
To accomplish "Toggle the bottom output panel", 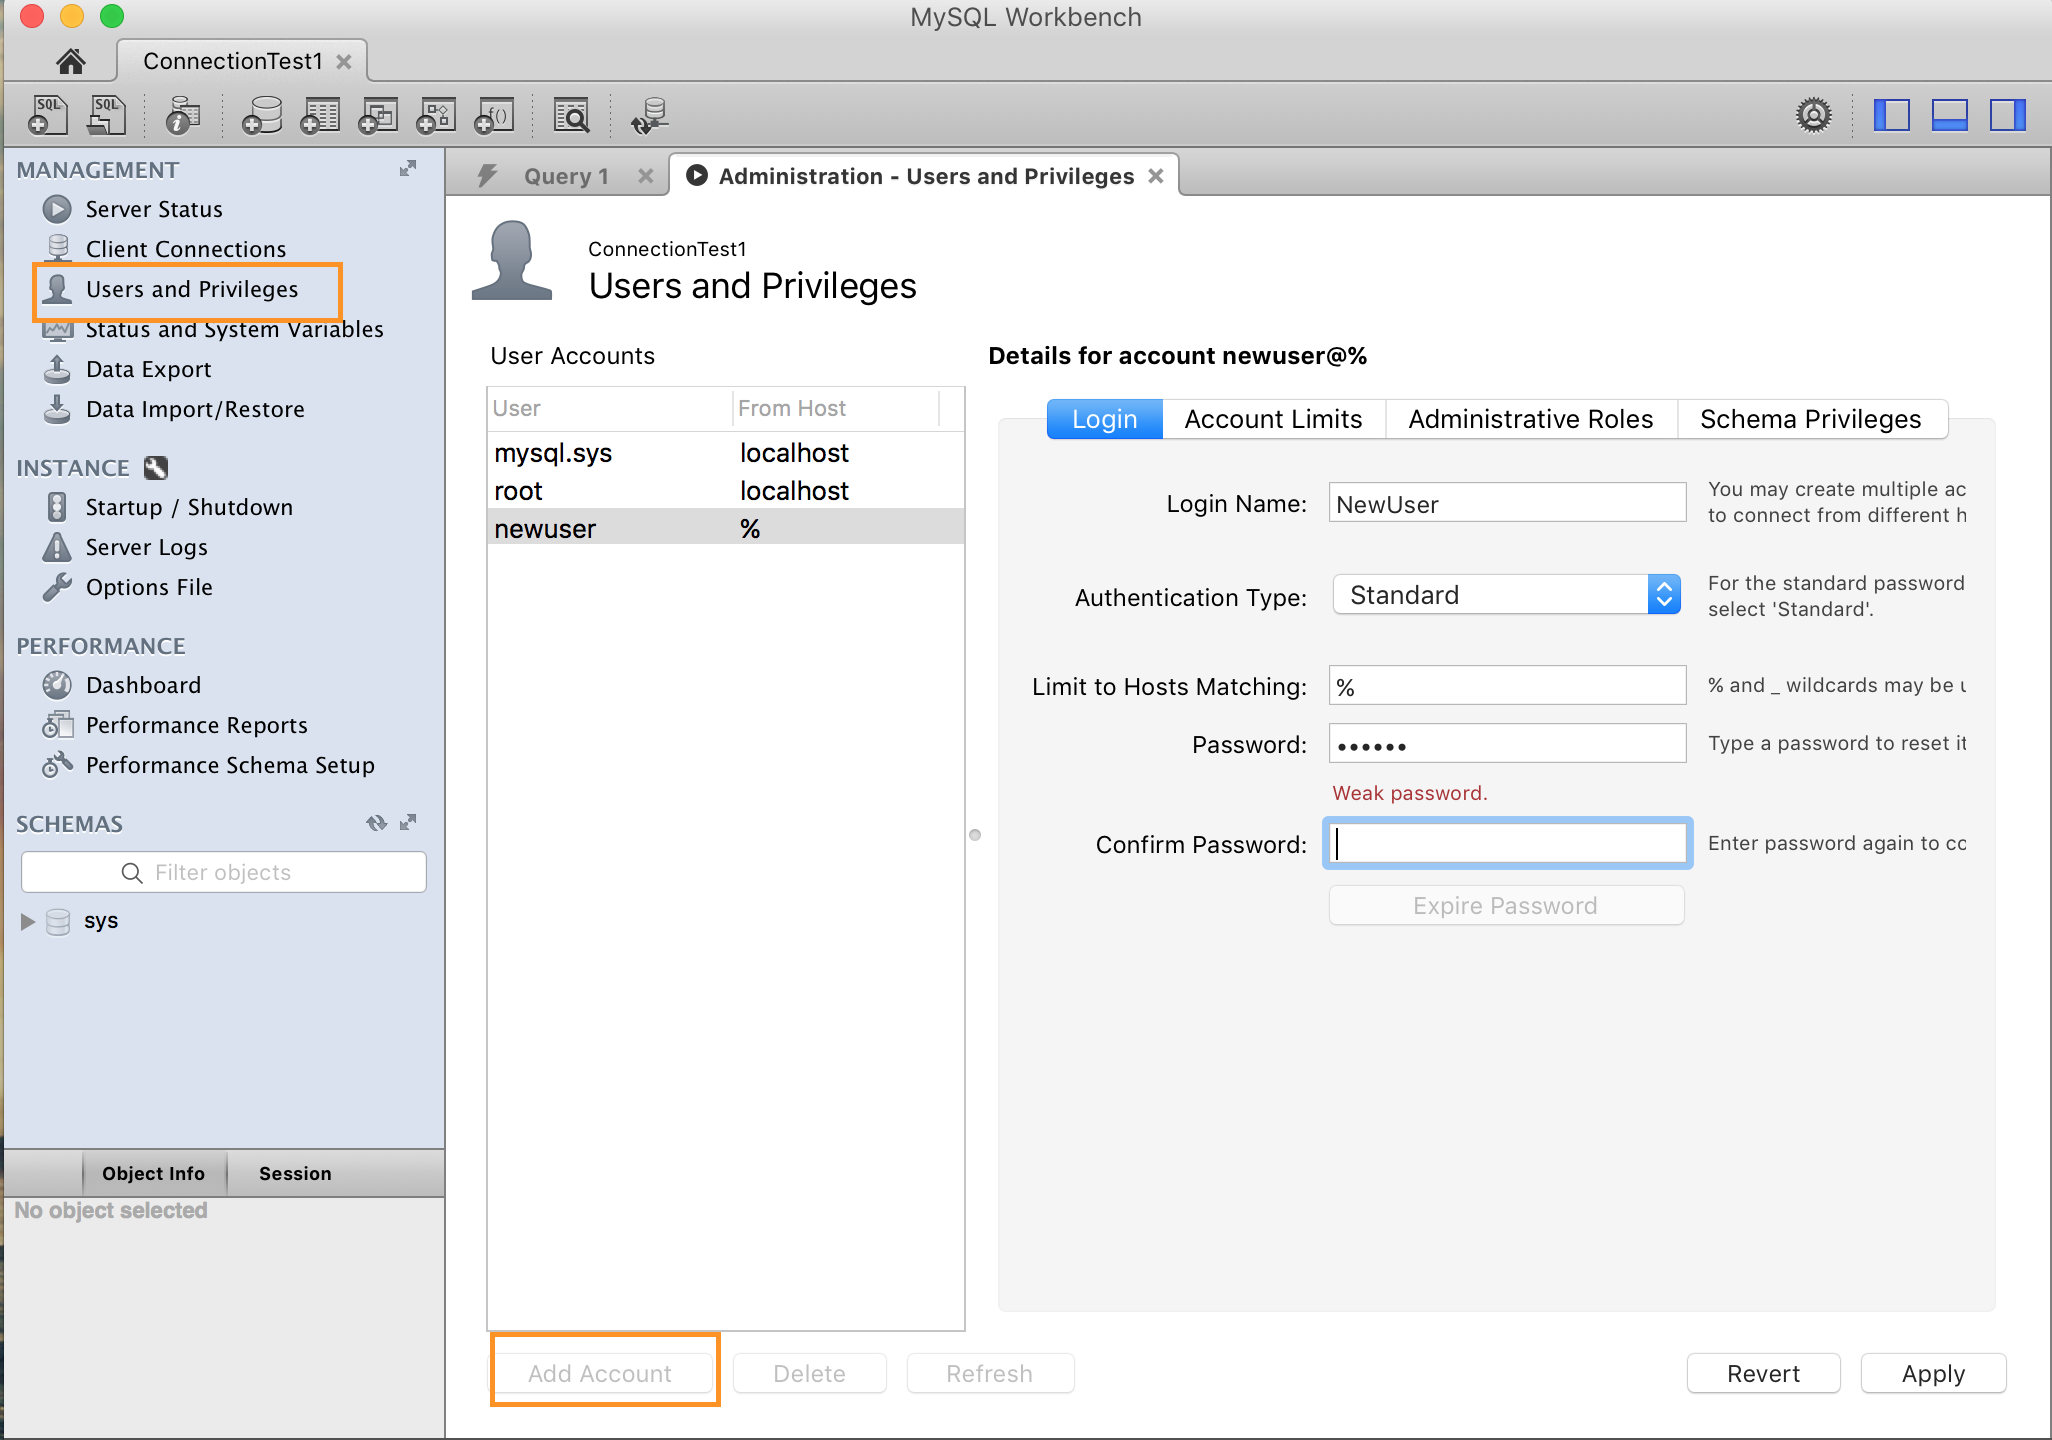I will point(1949,115).
